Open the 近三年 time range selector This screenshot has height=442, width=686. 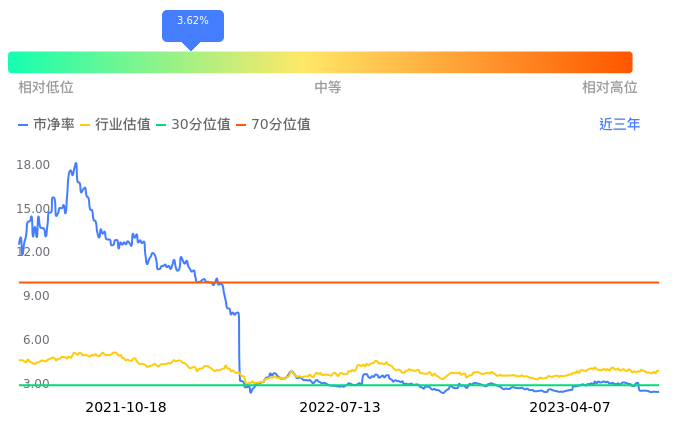click(619, 125)
